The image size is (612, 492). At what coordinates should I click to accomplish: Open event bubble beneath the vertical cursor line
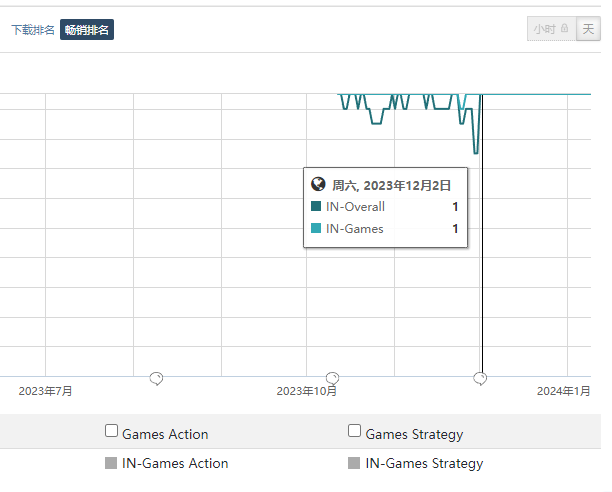[480, 378]
